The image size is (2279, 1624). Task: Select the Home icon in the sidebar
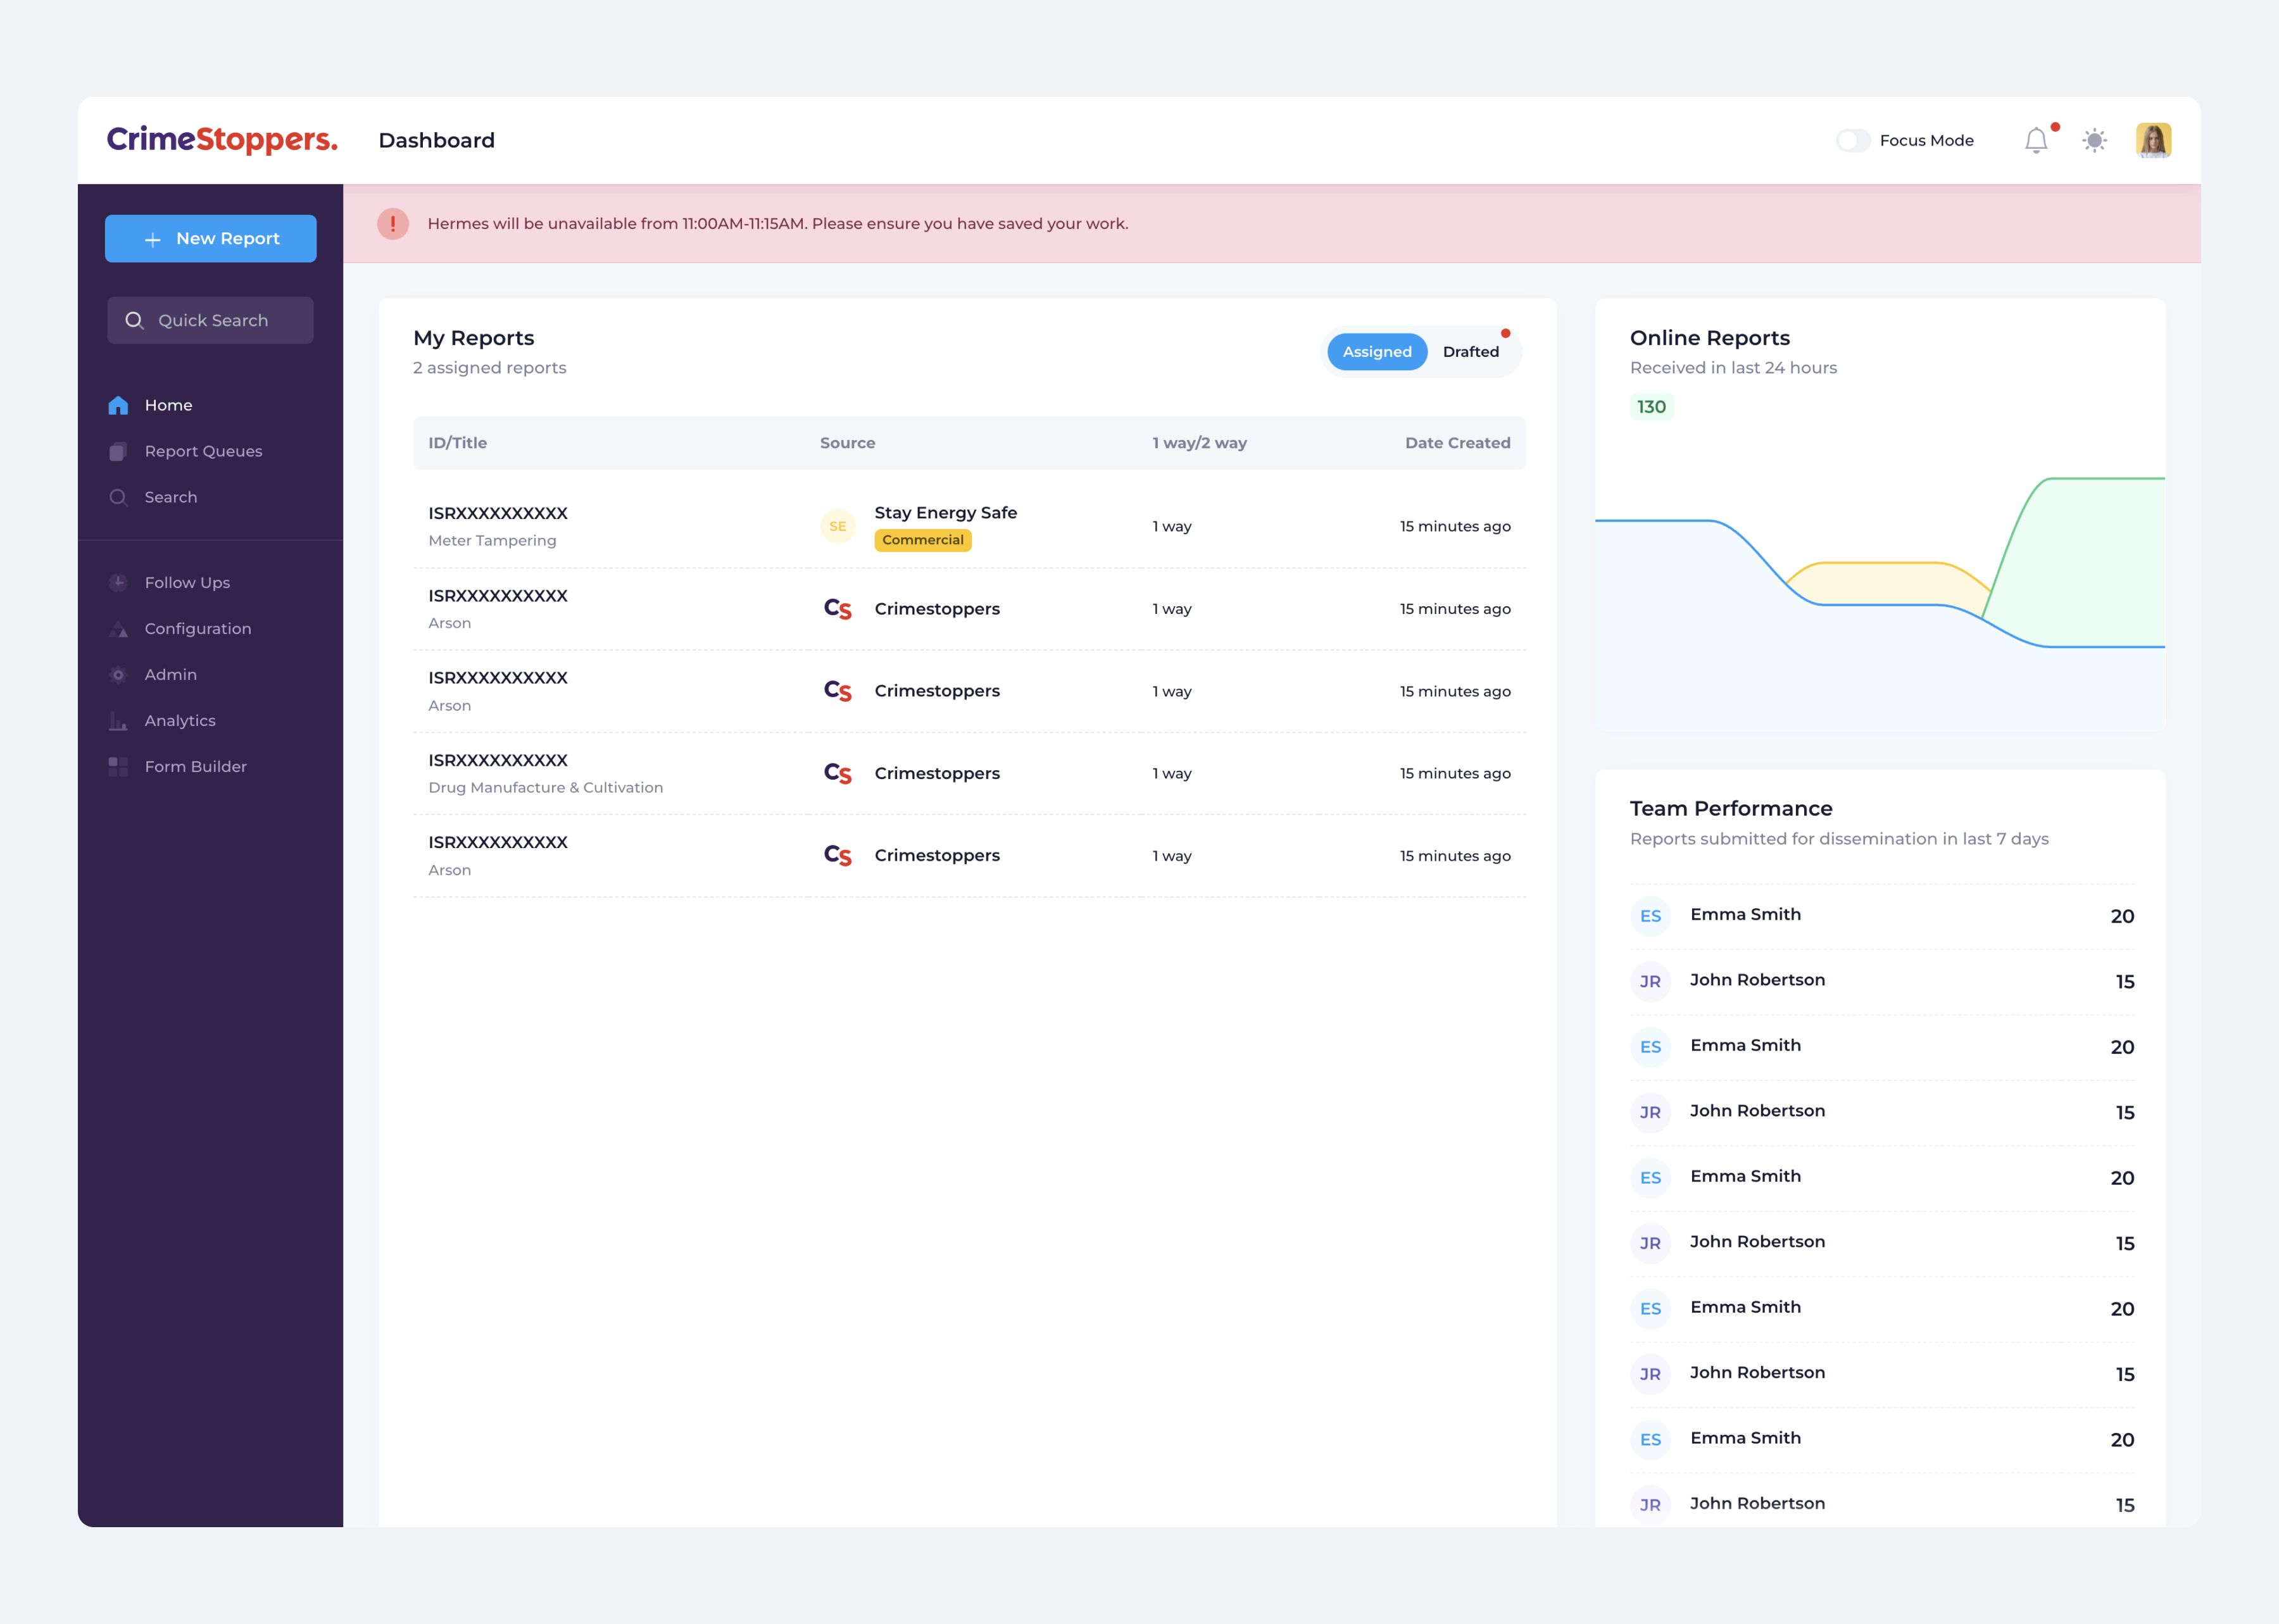[117, 405]
